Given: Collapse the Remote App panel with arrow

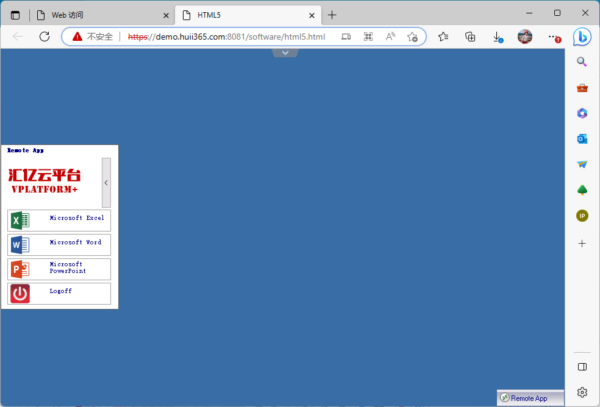Looking at the screenshot, I should pos(106,183).
